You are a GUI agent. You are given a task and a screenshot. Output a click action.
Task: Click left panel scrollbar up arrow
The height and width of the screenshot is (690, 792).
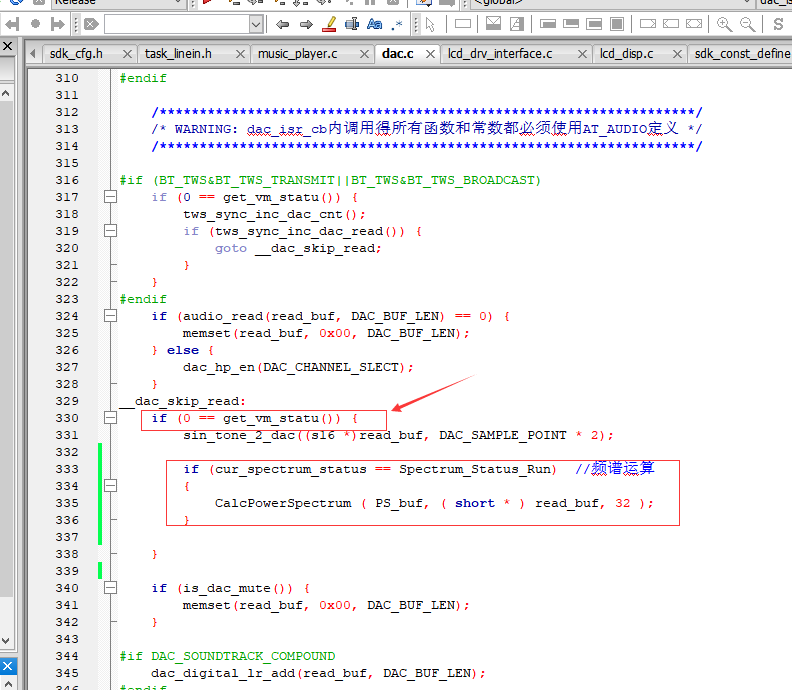click(6, 93)
